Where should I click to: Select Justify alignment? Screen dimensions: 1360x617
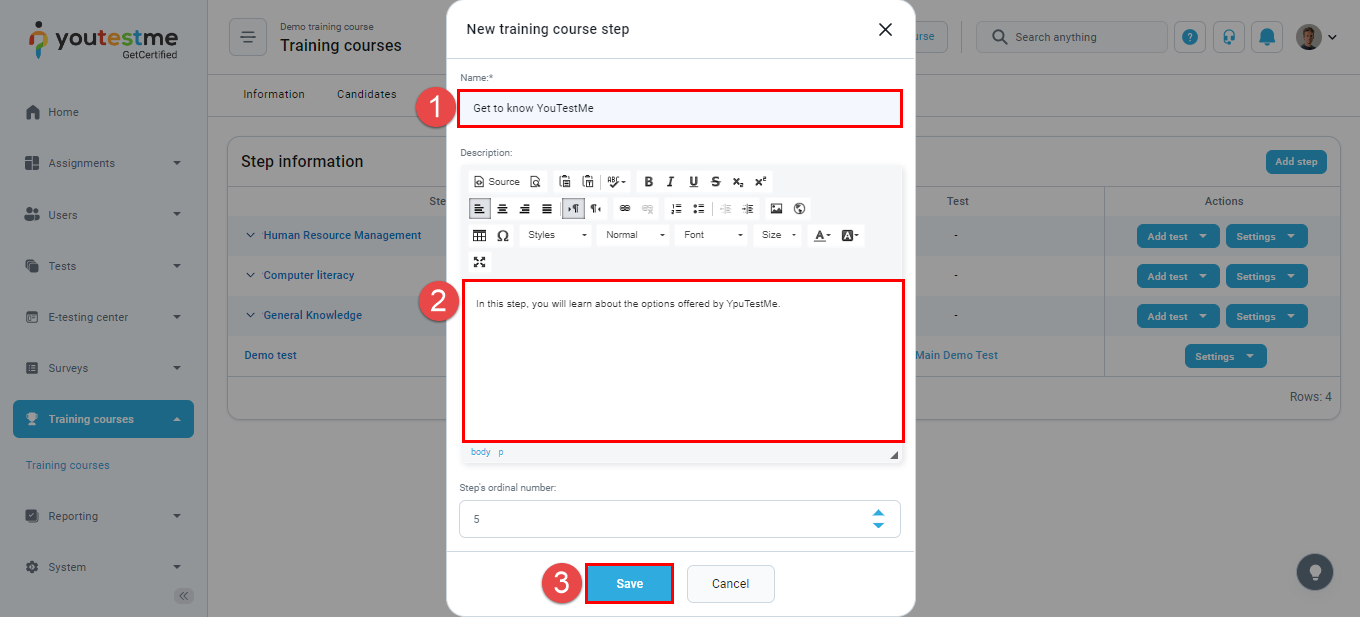547,209
